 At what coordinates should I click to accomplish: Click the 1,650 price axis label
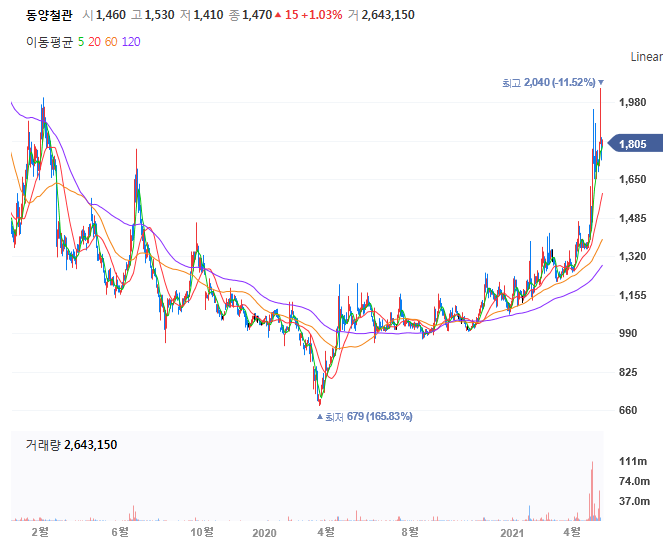(x=633, y=179)
